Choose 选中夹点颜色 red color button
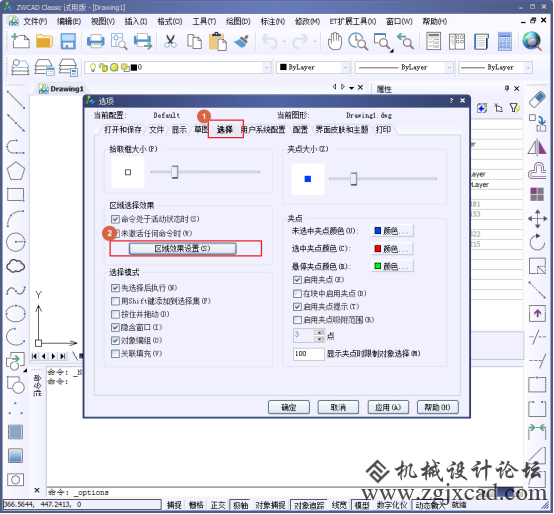554x514 pixels. [392, 249]
